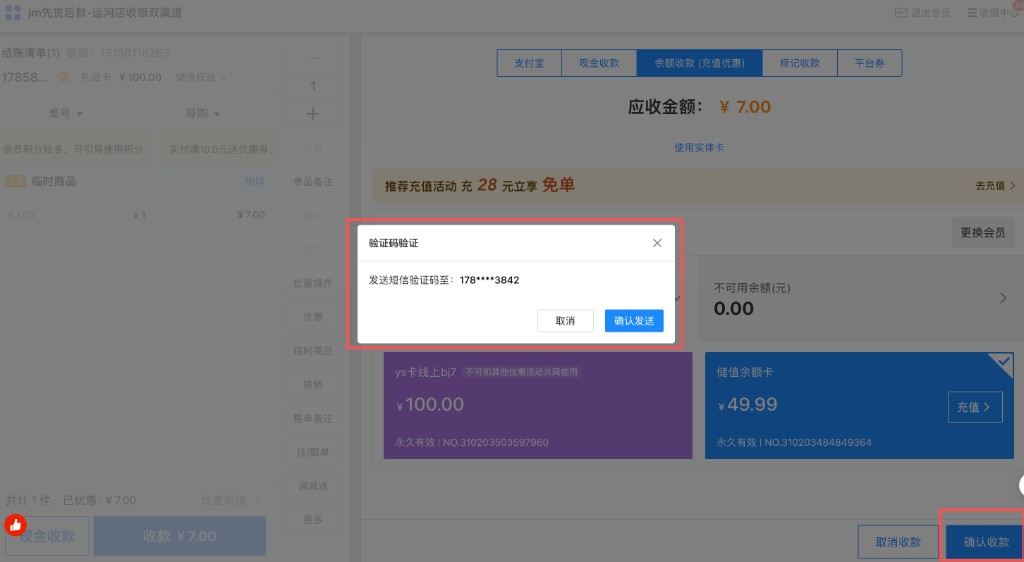Click the plus quantity icon
The width and height of the screenshot is (1024, 562).
tap(313, 114)
